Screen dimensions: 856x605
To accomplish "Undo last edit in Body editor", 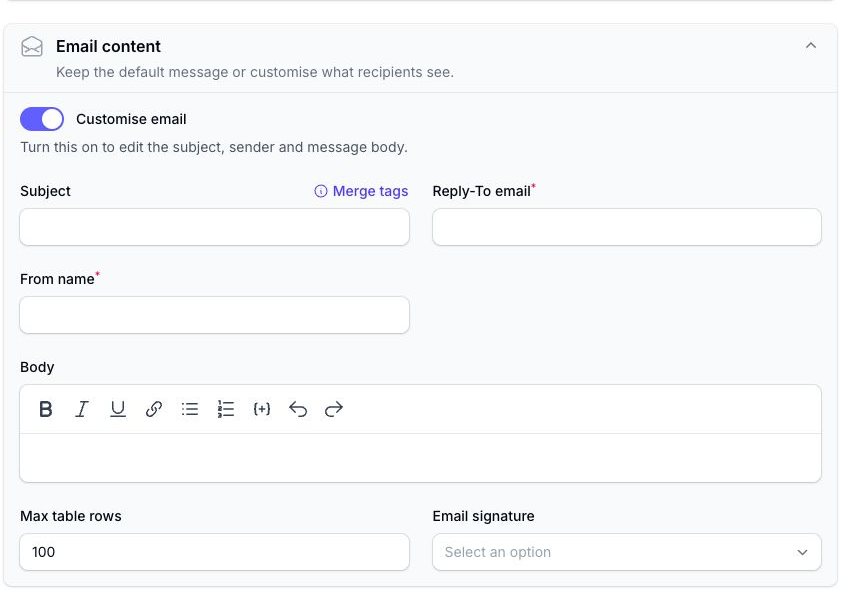I will (298, 409).
